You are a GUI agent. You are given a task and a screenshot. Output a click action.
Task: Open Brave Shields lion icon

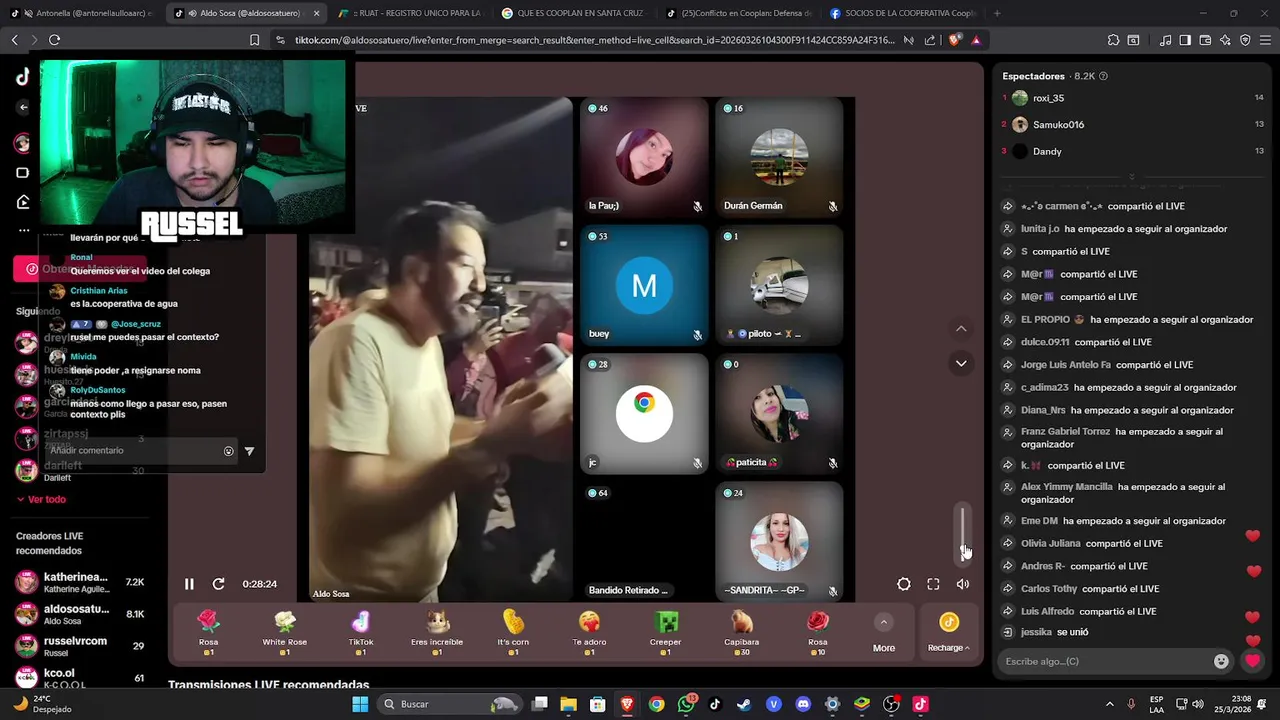[x=955, y=40]
